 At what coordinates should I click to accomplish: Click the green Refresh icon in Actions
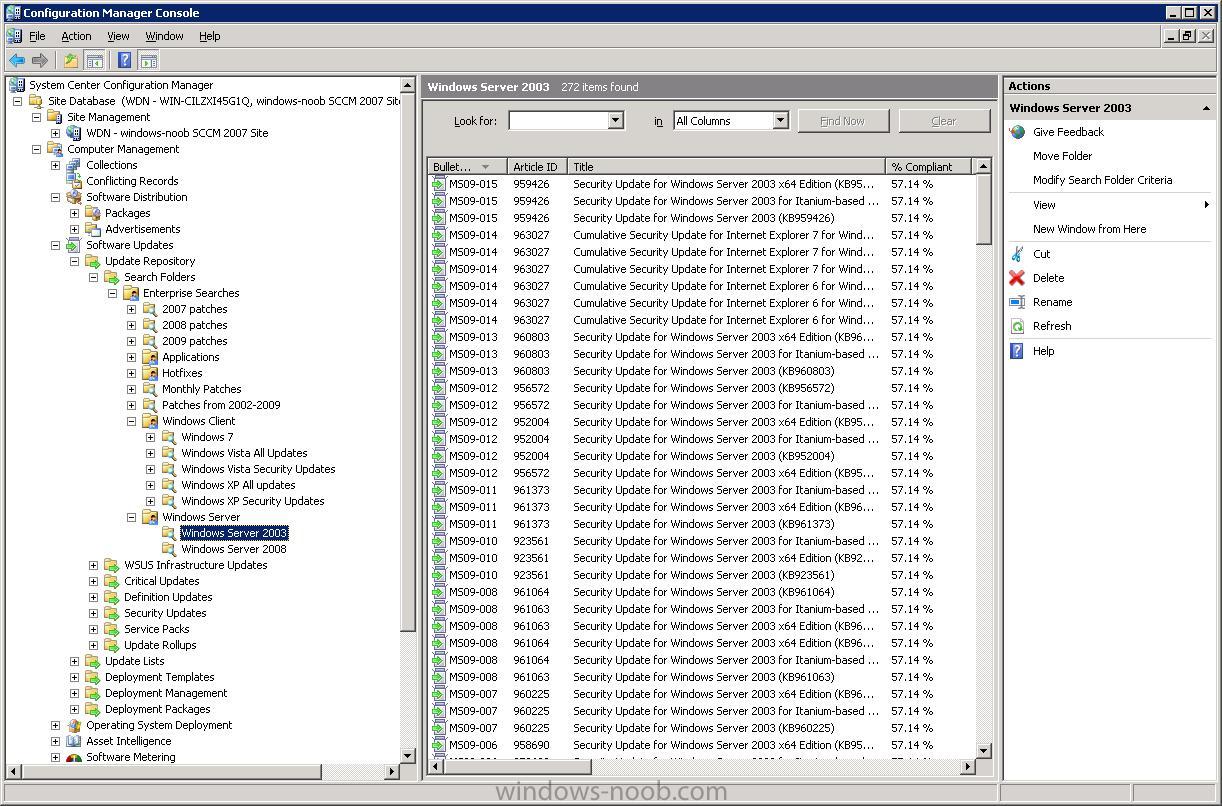[x=1017, y=326]
